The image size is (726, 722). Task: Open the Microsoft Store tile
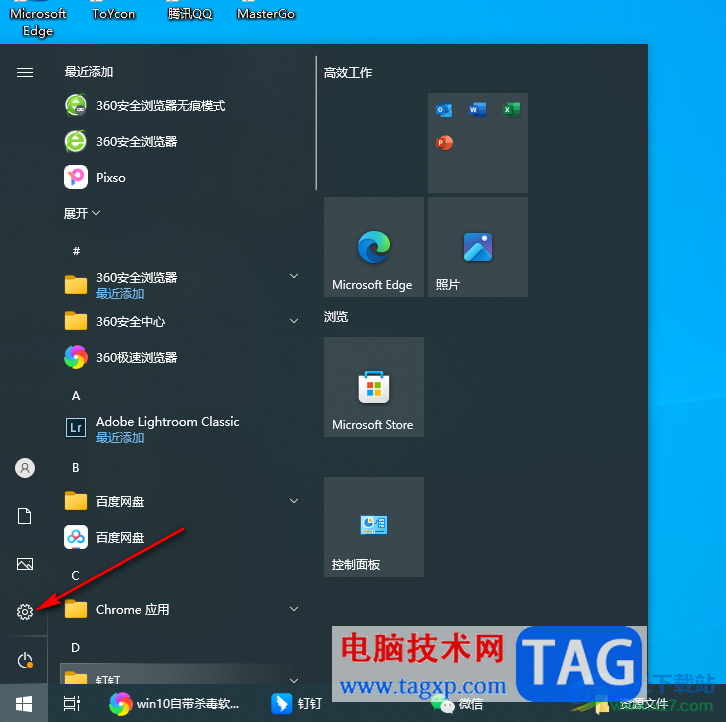coord(374,387)
